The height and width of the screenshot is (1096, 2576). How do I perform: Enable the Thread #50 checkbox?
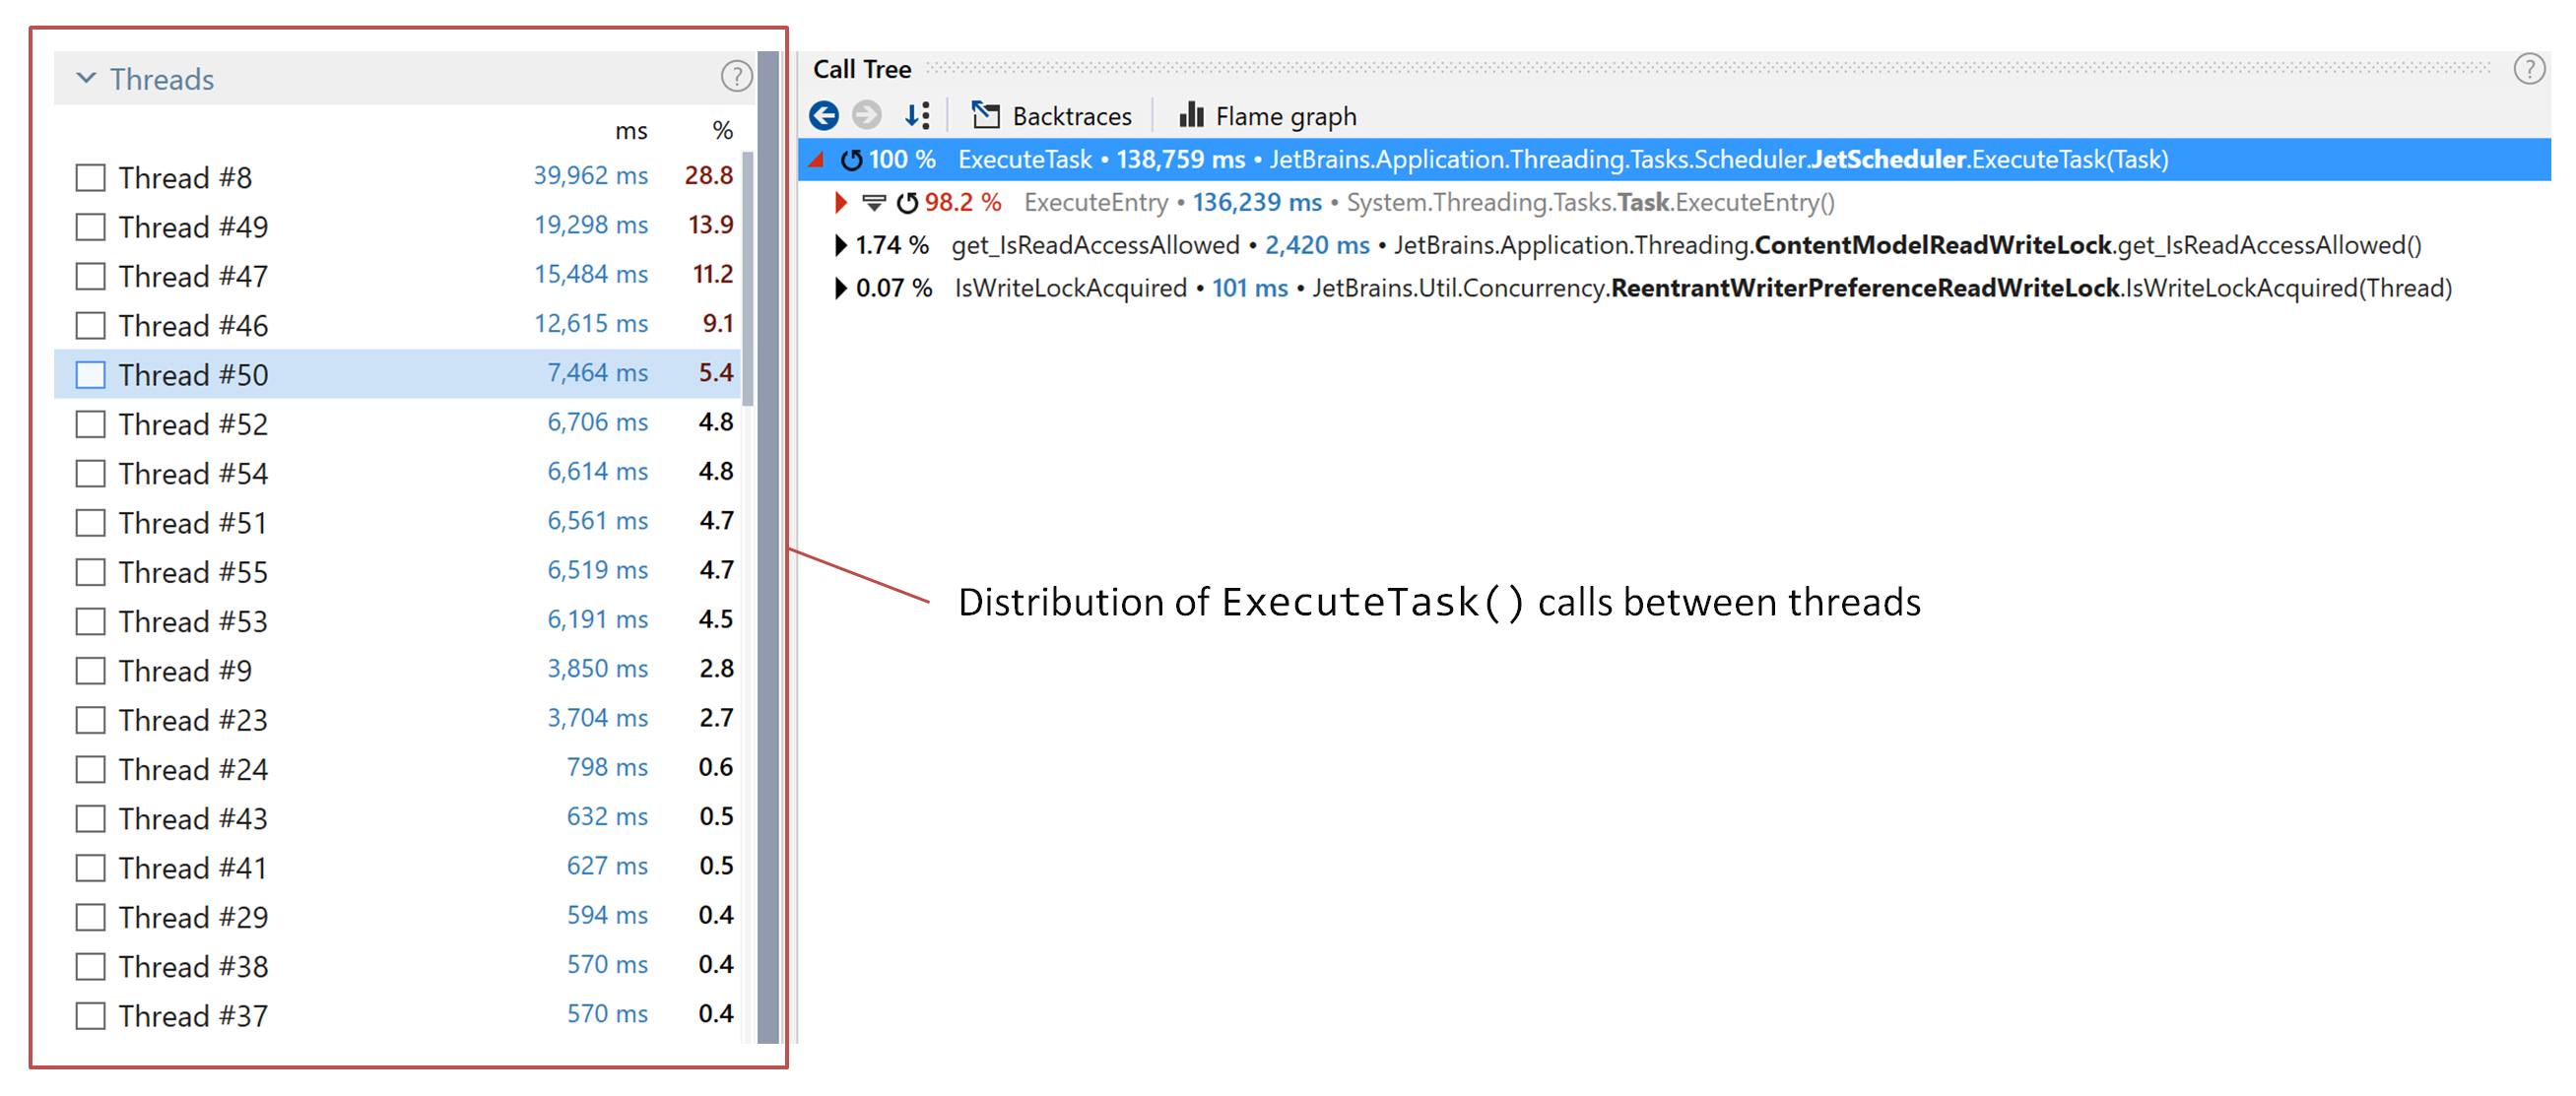[x=90, y=374]
